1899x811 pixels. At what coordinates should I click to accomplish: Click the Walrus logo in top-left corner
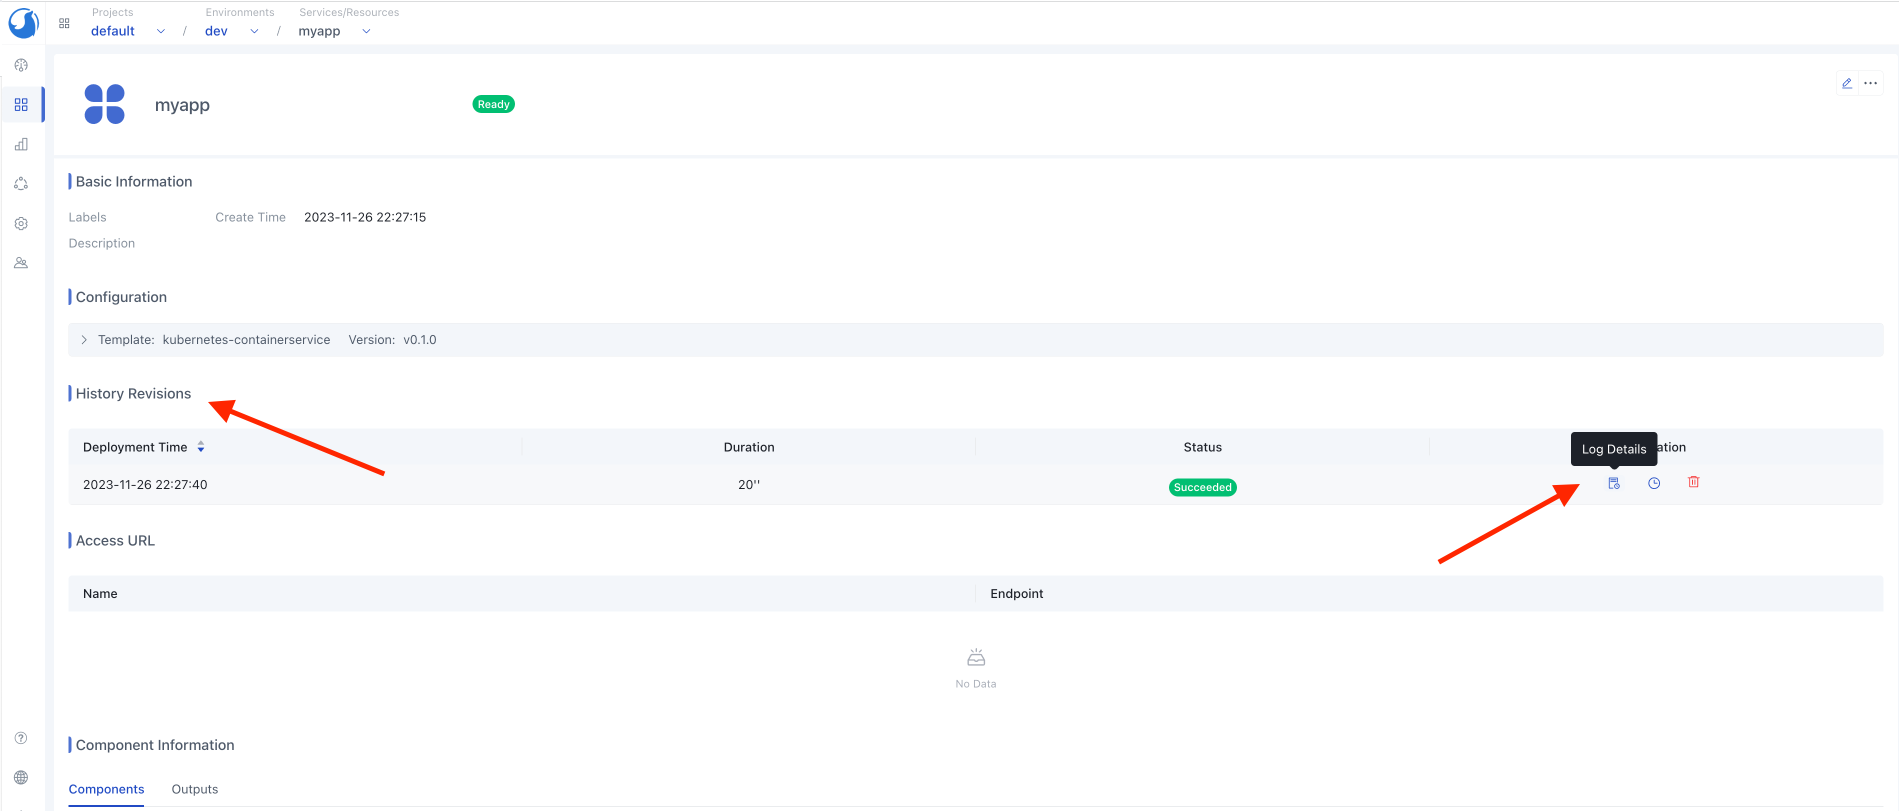pyautogui.click(x=23, y=22)
